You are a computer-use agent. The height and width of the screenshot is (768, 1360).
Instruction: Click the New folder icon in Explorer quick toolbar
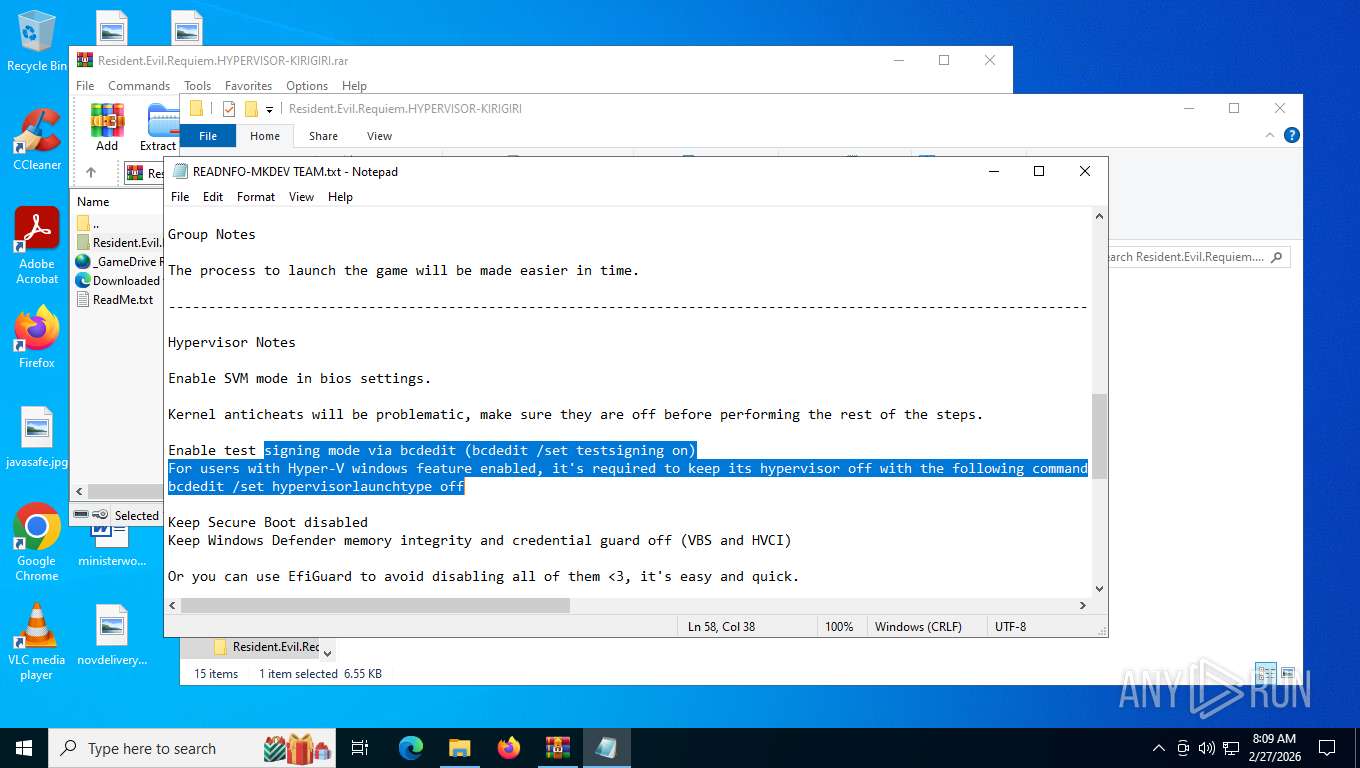pyautogui.click(x=251, y=109)
